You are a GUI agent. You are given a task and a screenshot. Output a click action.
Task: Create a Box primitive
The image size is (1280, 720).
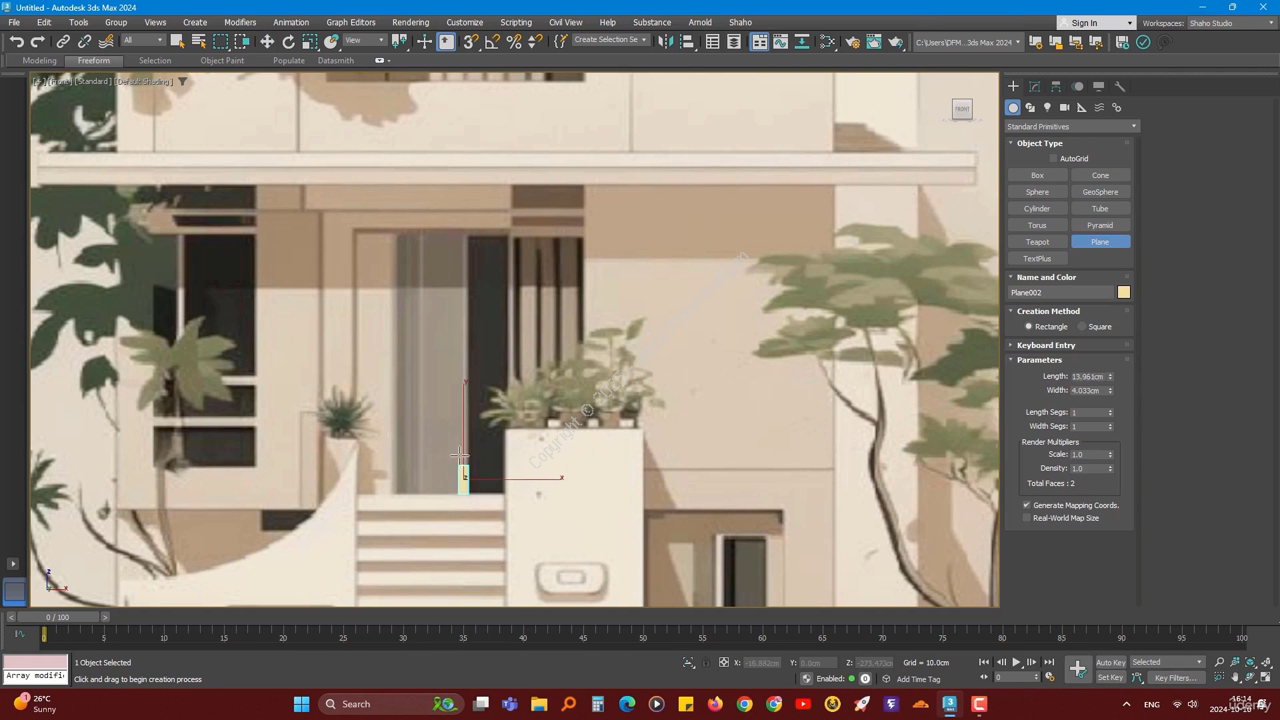tap(1037, 175)
